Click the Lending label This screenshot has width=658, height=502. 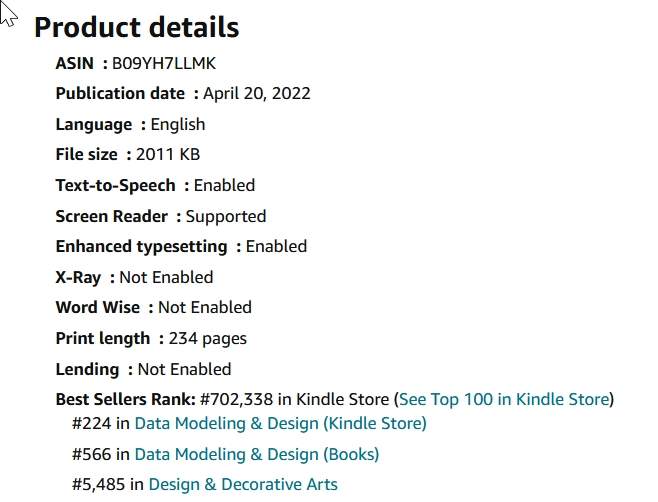[x=87, y=369]
